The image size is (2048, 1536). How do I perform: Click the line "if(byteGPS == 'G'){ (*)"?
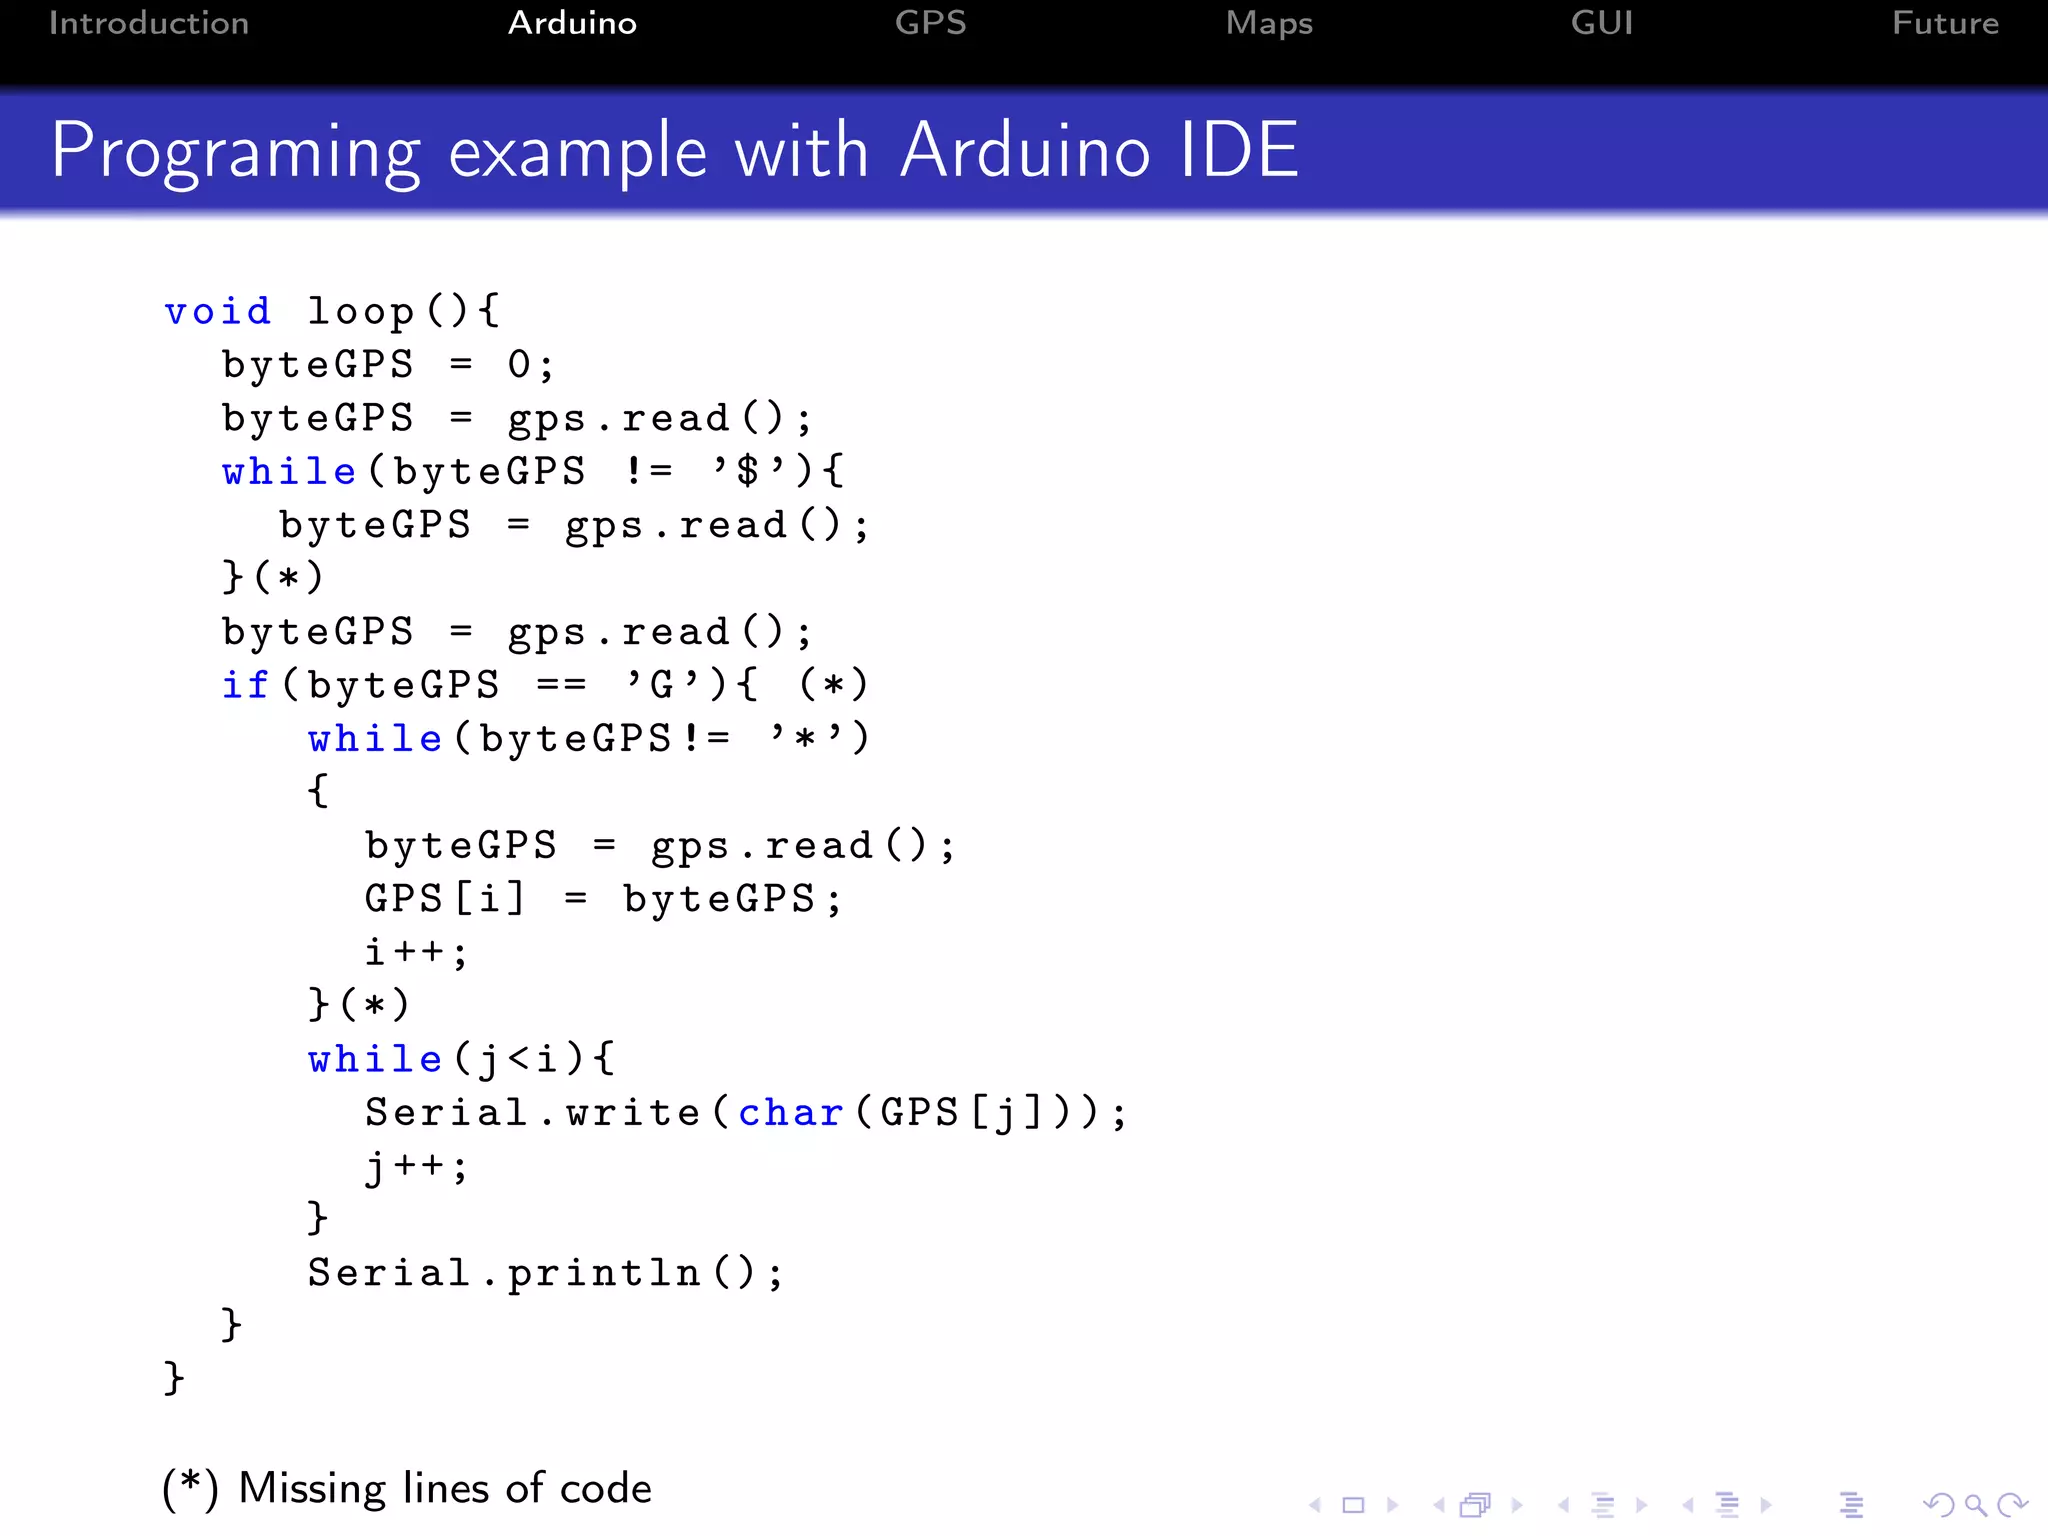(x=545, y=685)
